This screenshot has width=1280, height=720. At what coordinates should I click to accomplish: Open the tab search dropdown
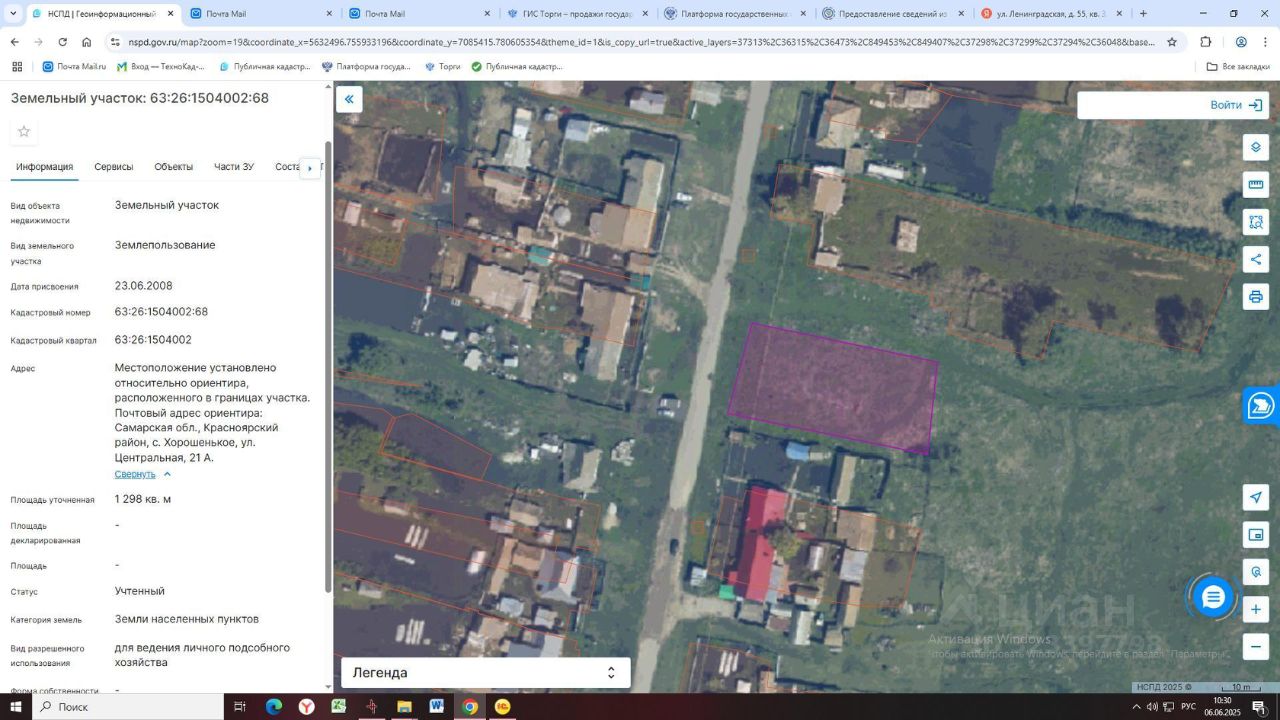click(x=13, y=14)
